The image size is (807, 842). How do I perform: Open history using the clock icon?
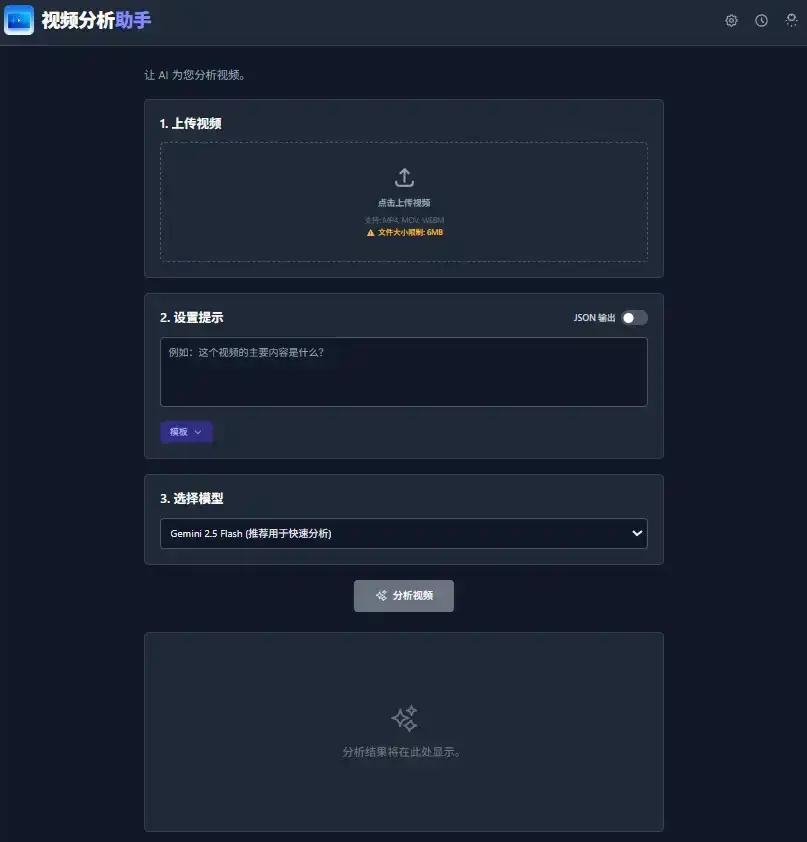point(761,20)
